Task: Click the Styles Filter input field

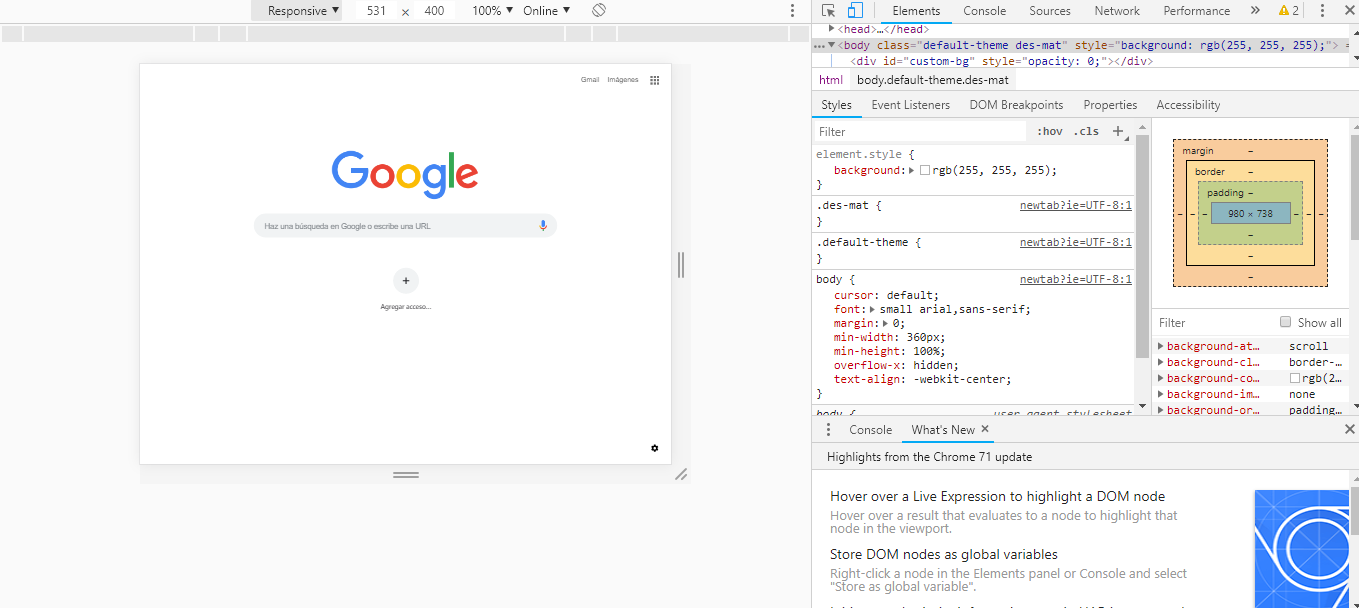Action: pyautogui.click(x=920, y=131)
